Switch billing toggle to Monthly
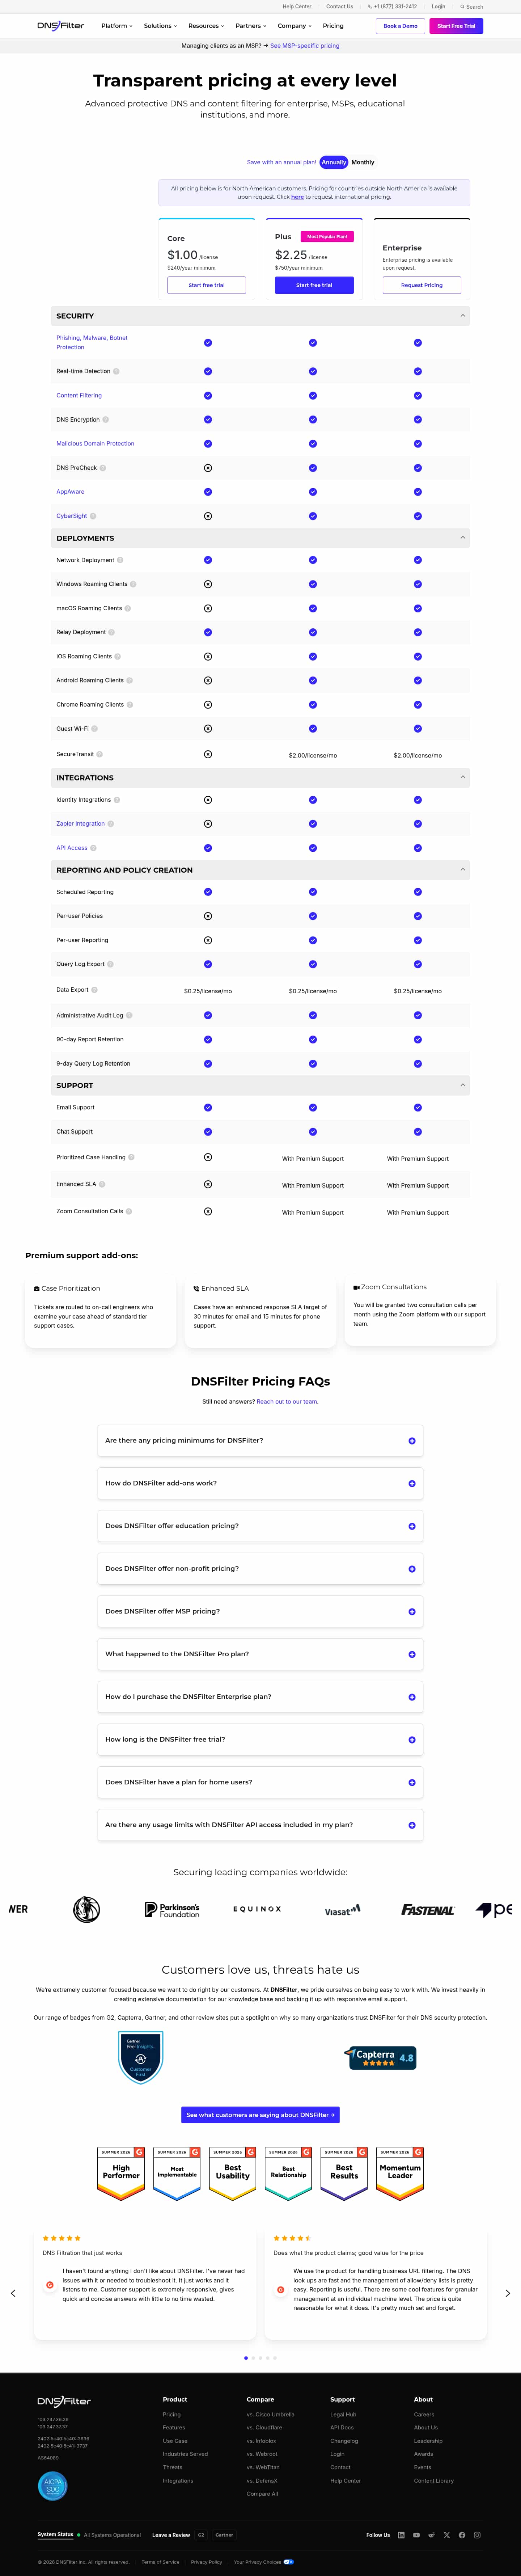The width and height of the screenshot is (521, 2576). [x=363, y=162]
